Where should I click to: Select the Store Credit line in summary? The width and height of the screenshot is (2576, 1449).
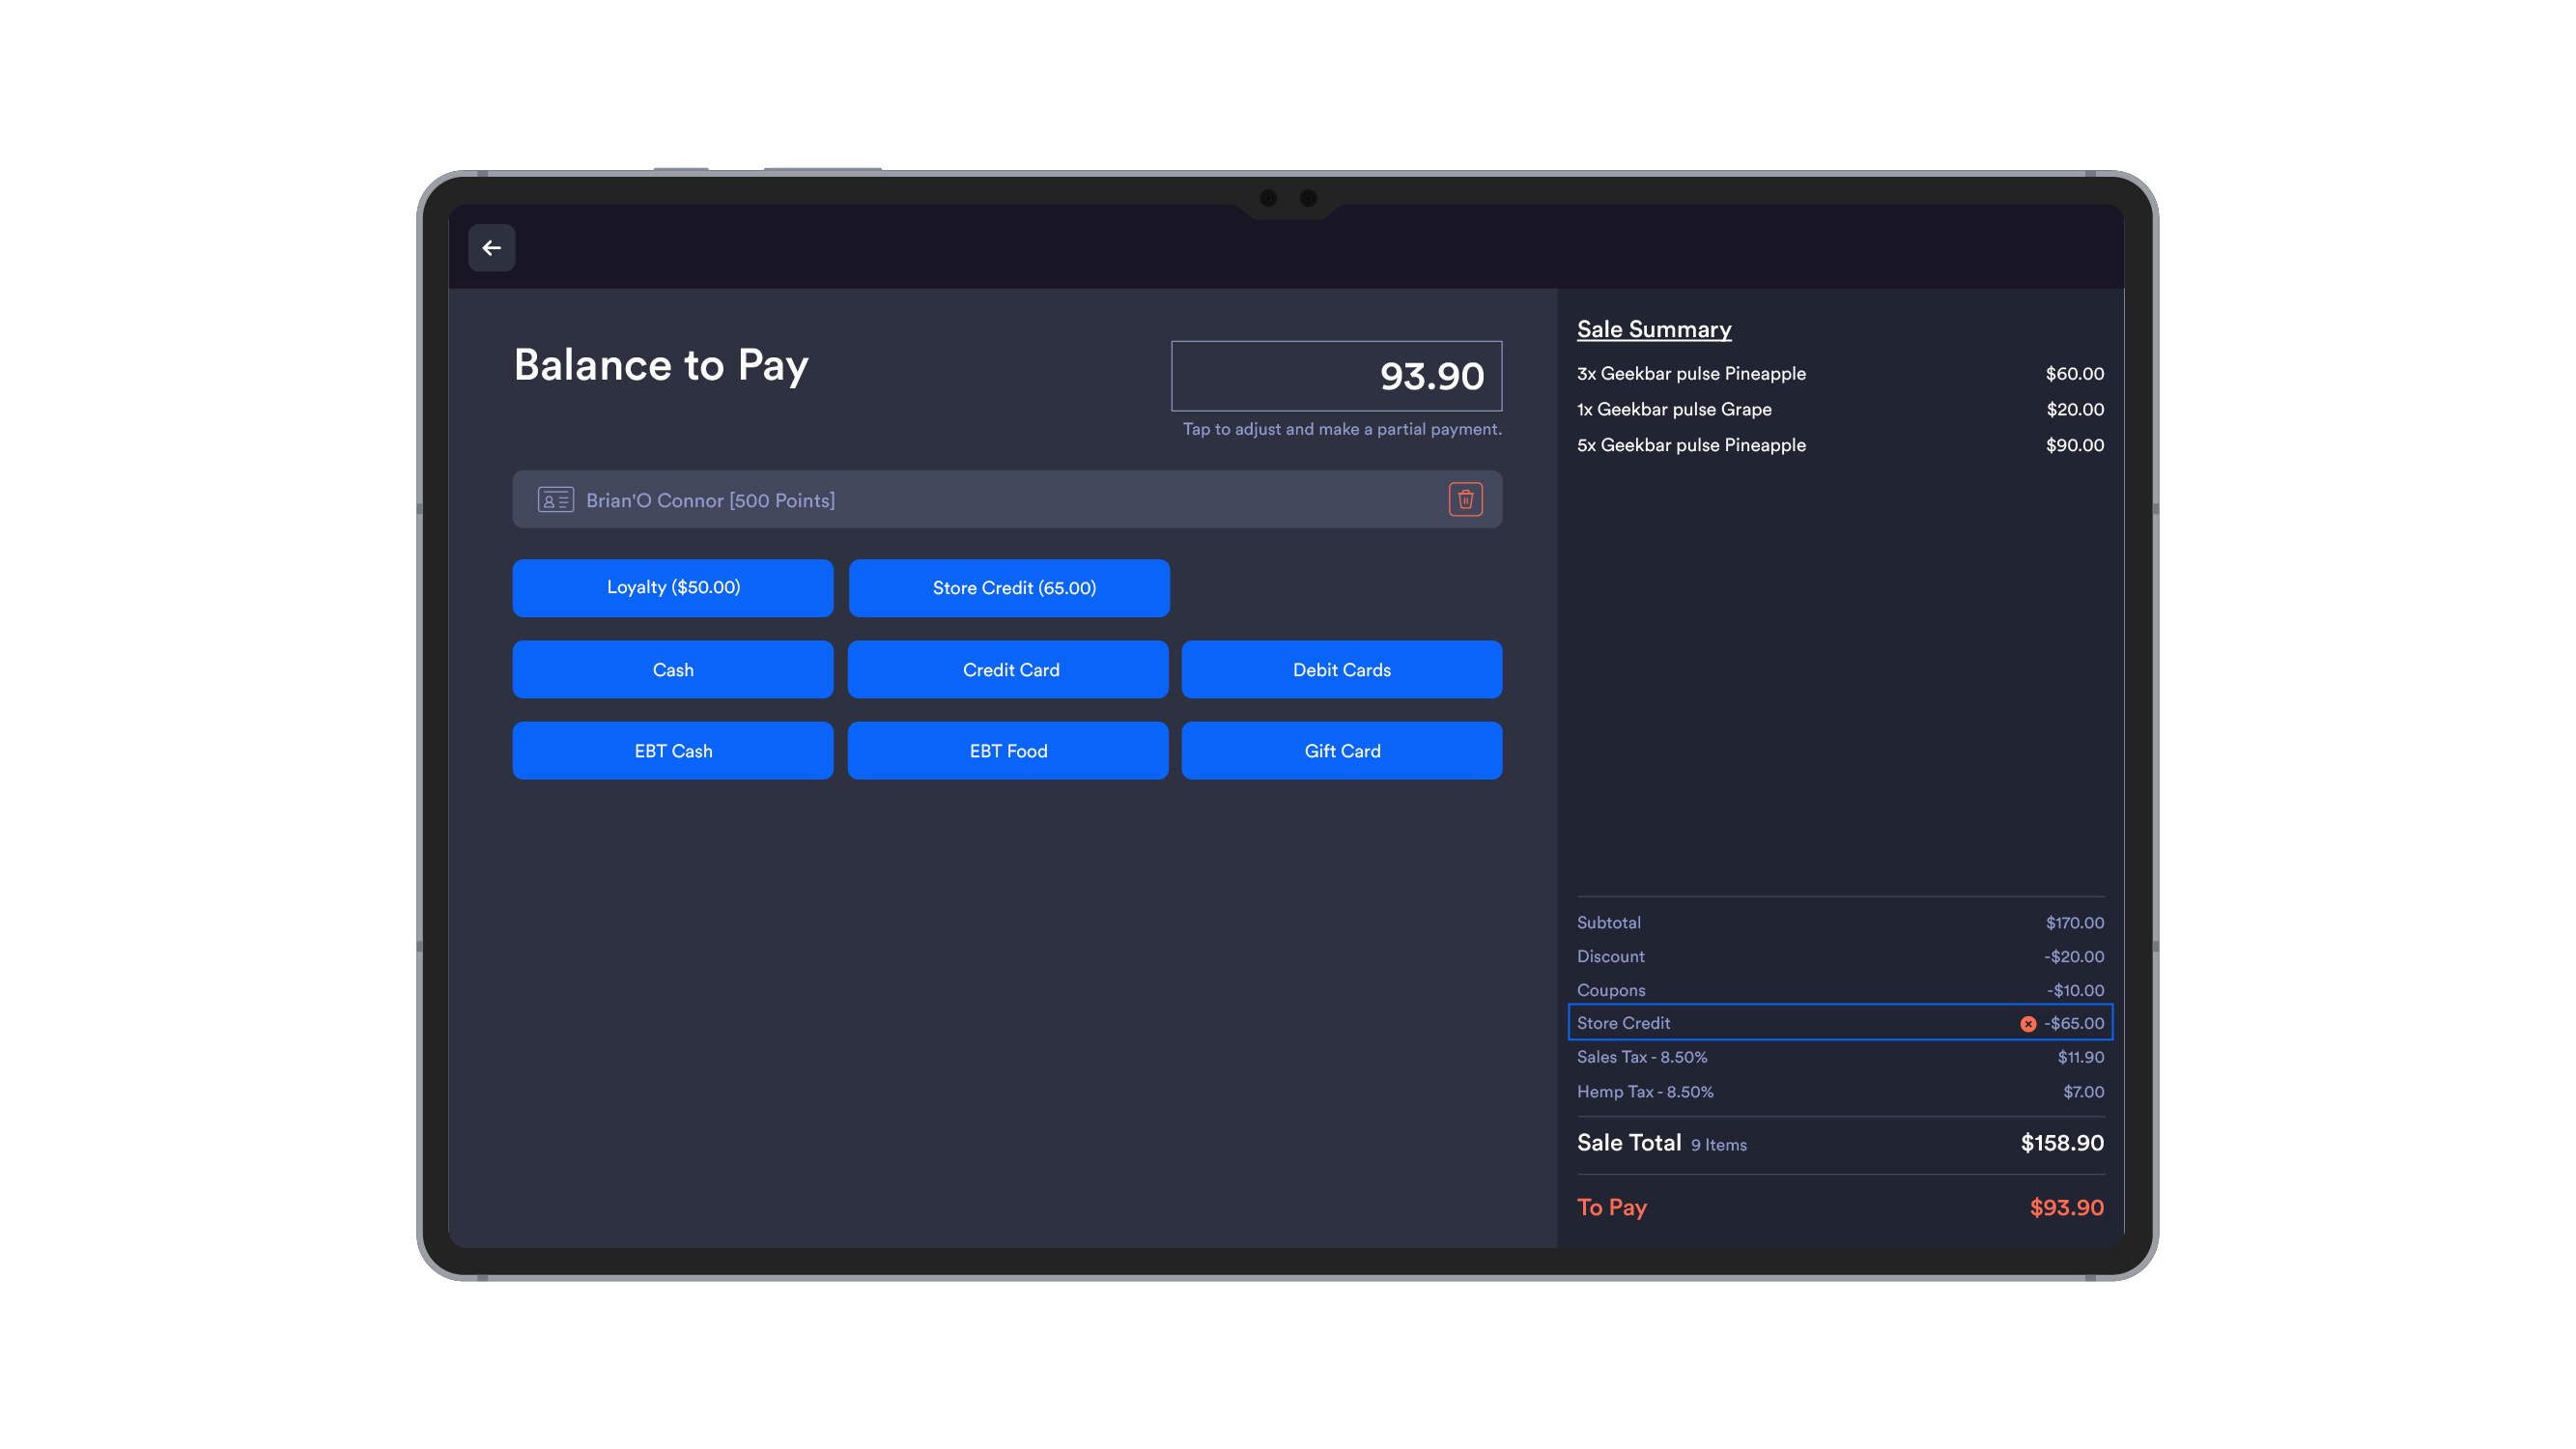pos(1840,1023)
